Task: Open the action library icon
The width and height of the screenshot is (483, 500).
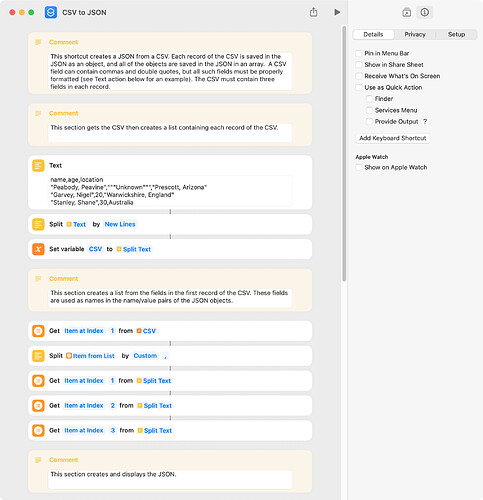Action: tap(406, 13)
